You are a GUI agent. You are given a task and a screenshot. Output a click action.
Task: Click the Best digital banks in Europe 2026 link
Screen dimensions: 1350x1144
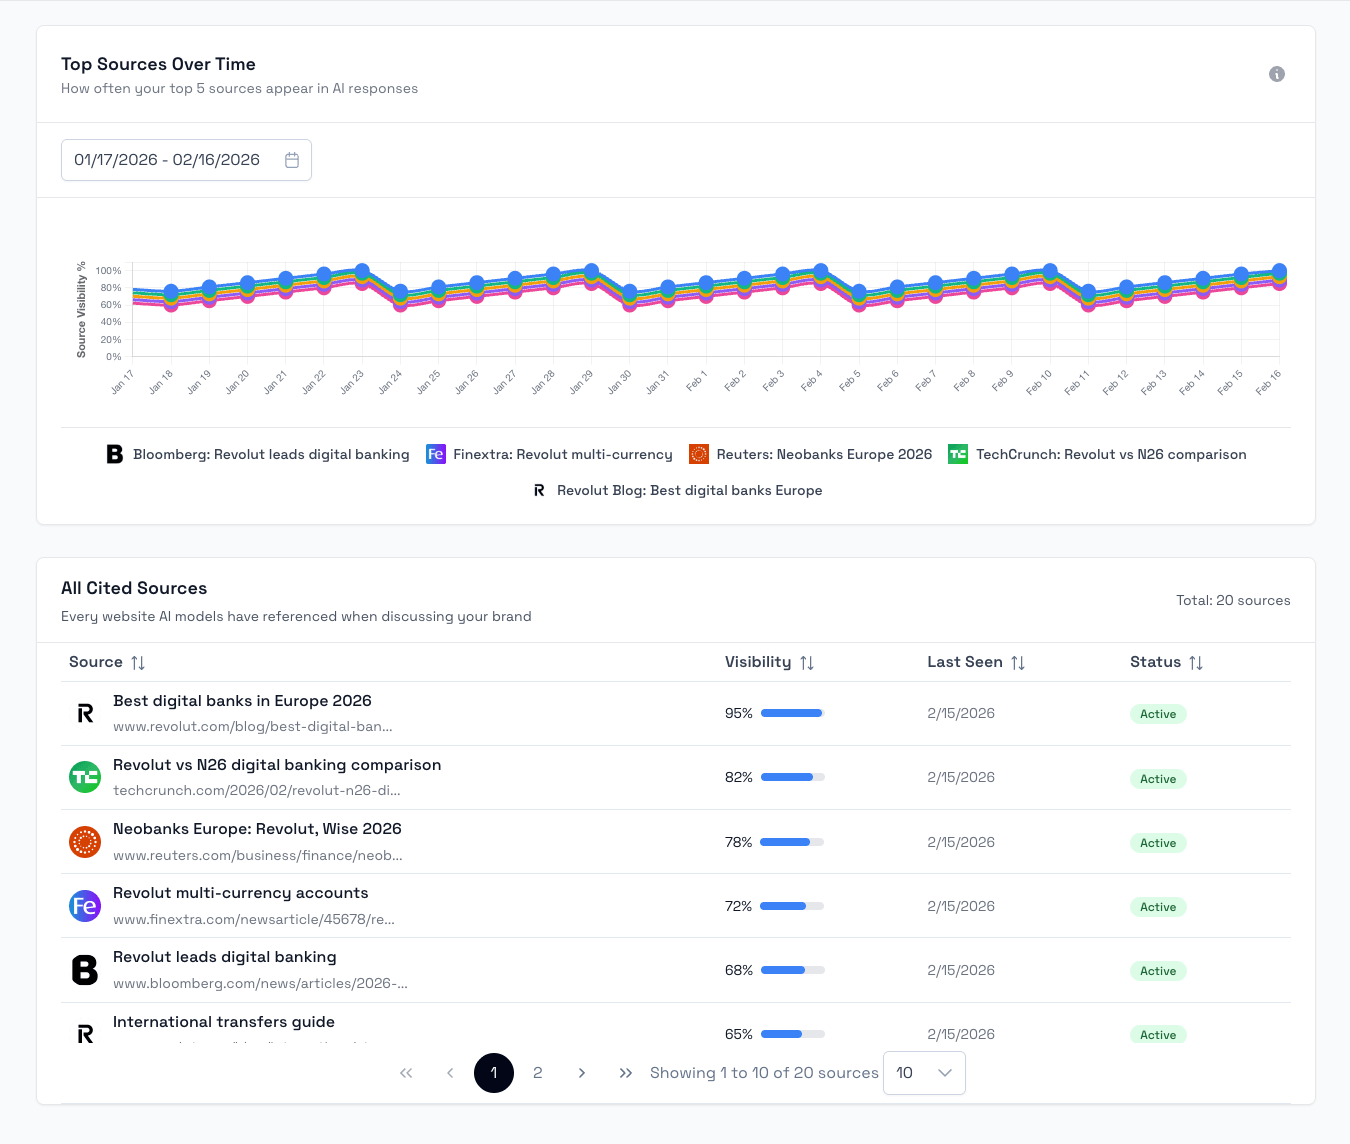(x=242, y=700)
